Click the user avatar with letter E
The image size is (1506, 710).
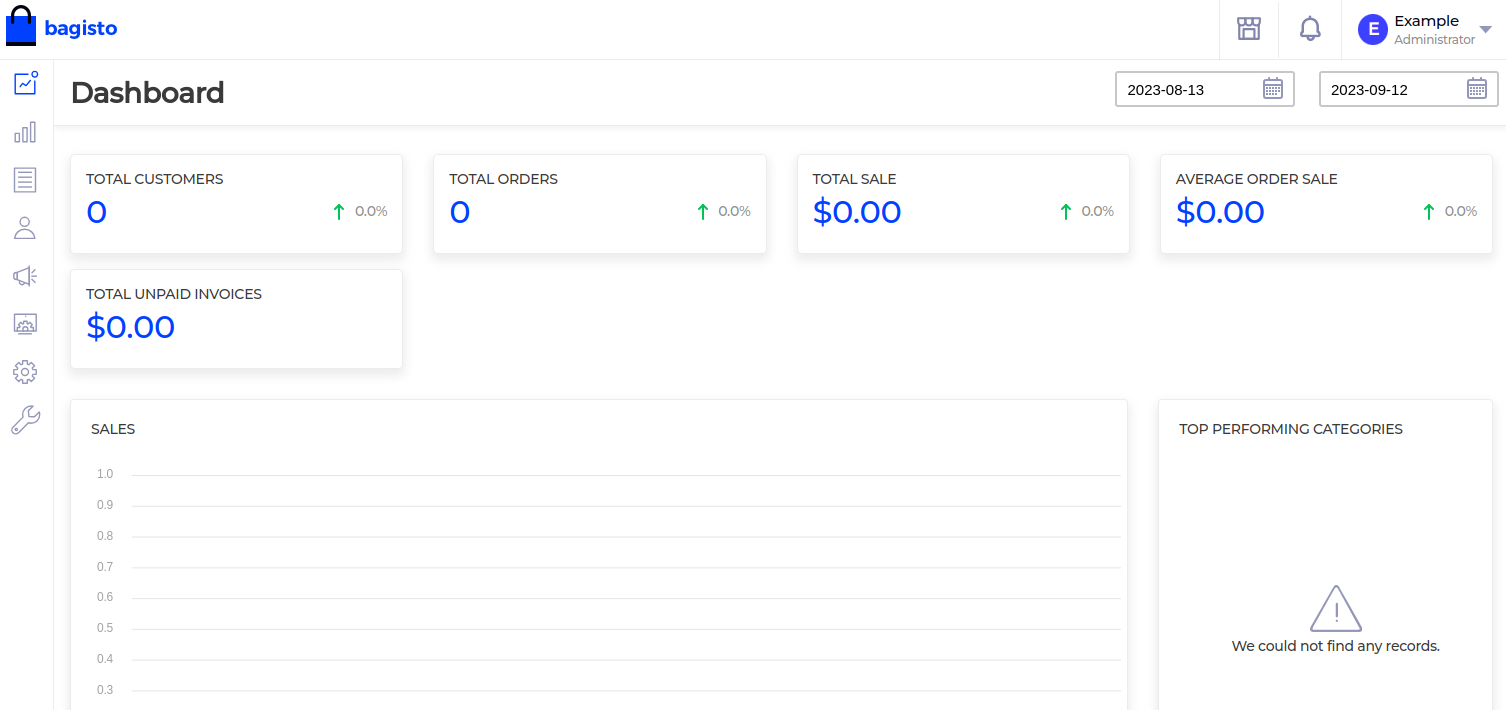[1373, 30]
